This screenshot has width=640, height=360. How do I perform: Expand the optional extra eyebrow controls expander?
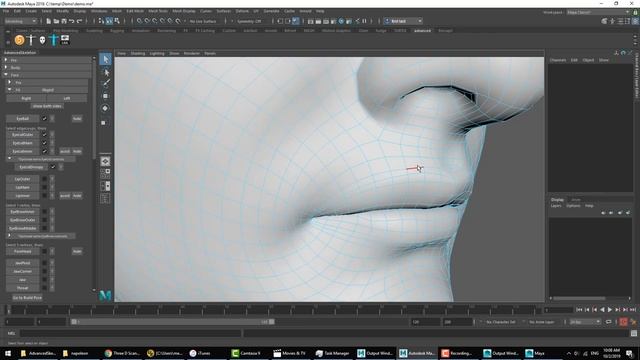click(x=10, y=236)
